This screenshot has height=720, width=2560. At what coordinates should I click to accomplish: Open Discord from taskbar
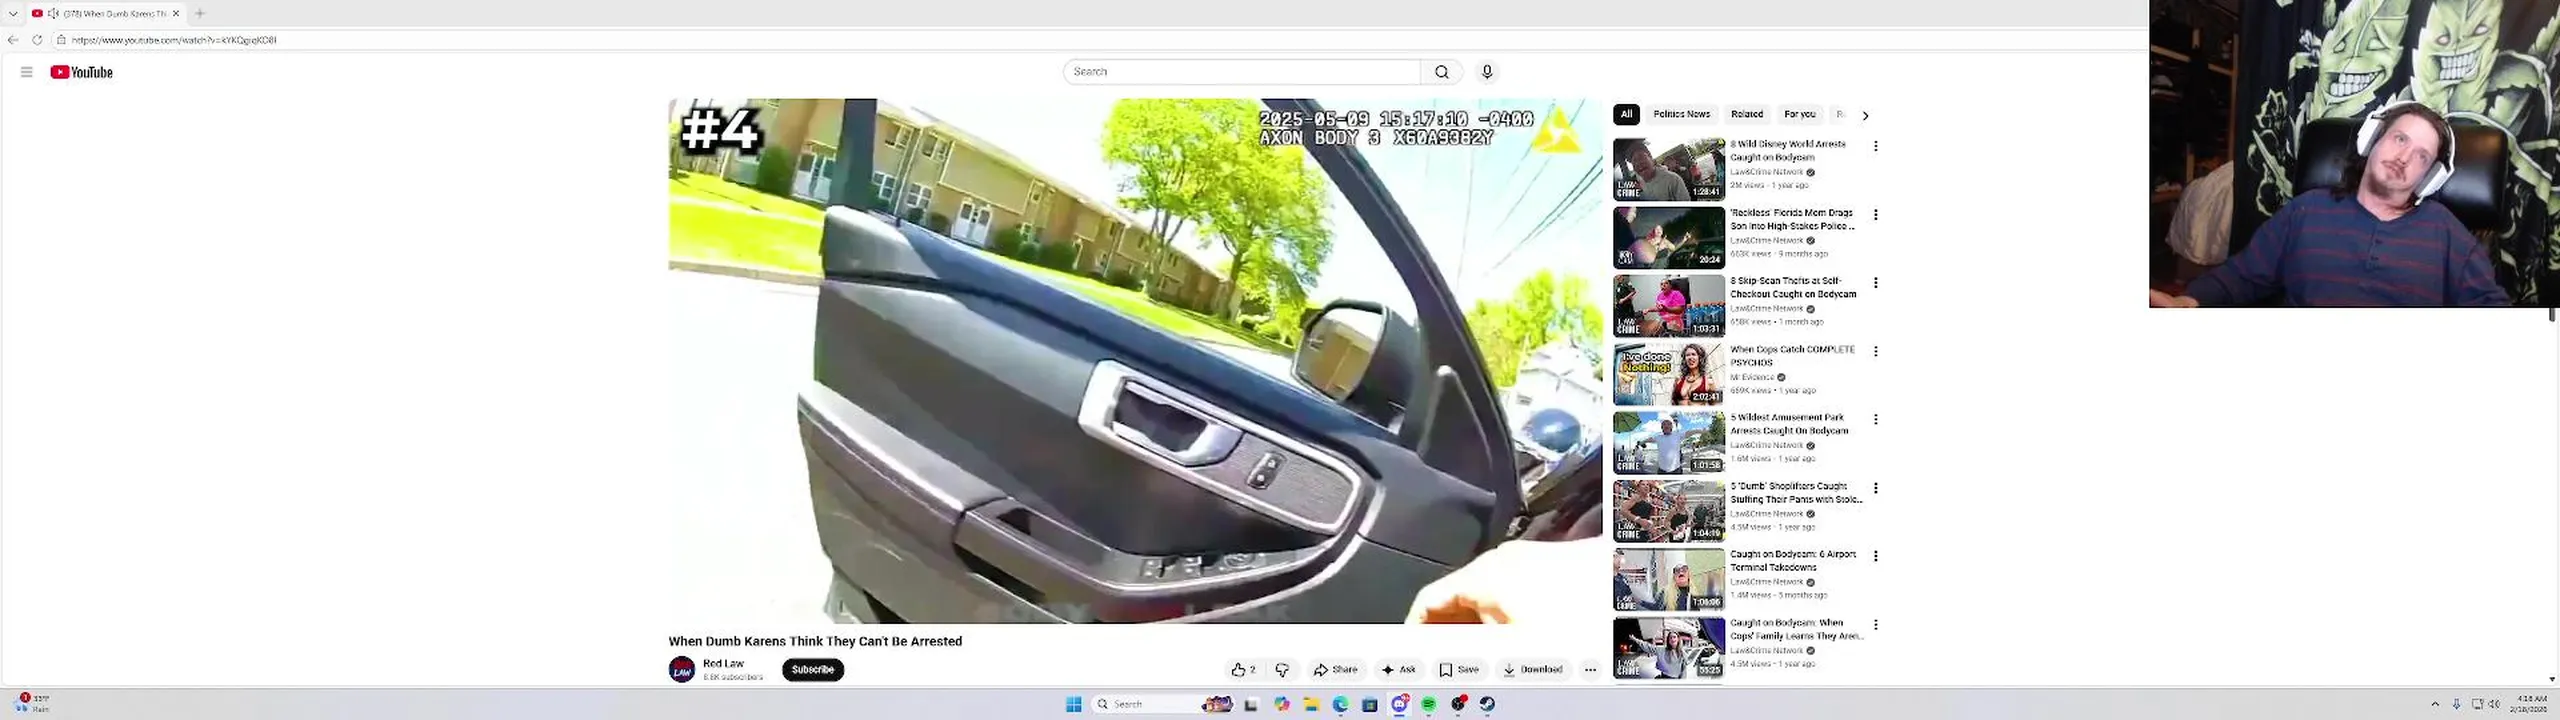[1400, 704]
